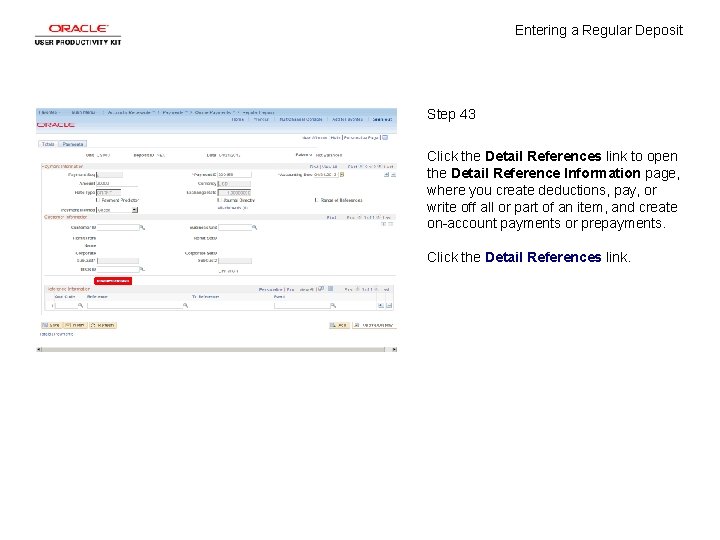The width and height of the screenshot is (720, 540).
Task: Click the horizontal scrollbar's left arrow
Action: point(39,349)
